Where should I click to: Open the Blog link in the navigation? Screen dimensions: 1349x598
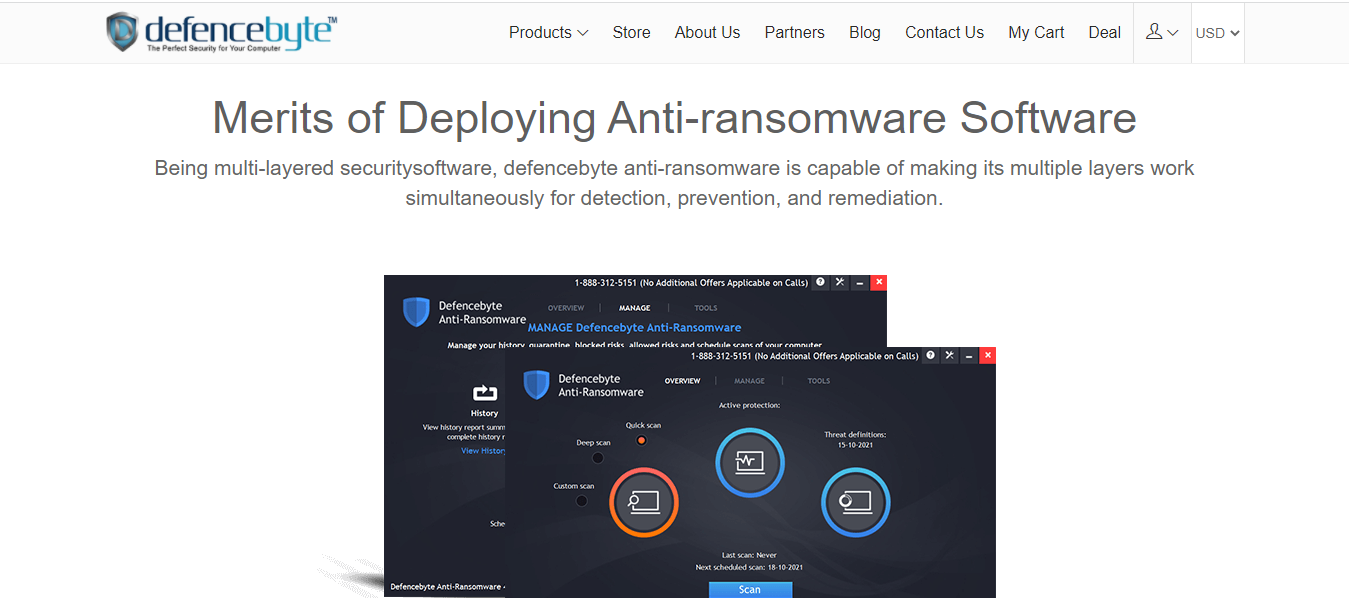865,32
